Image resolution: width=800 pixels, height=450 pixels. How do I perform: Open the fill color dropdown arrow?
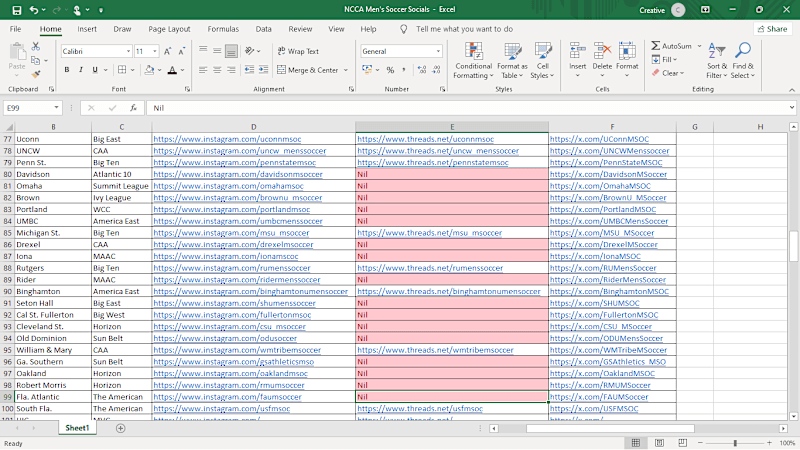[160, 70]
